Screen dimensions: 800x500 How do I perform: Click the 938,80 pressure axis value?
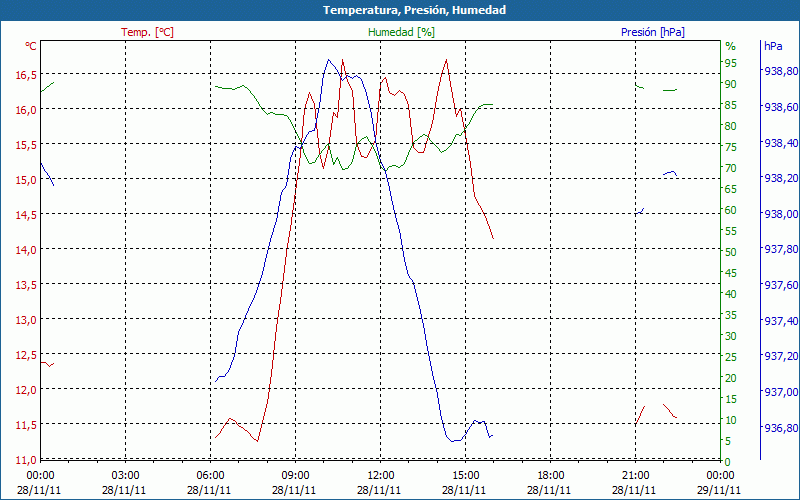781,71
